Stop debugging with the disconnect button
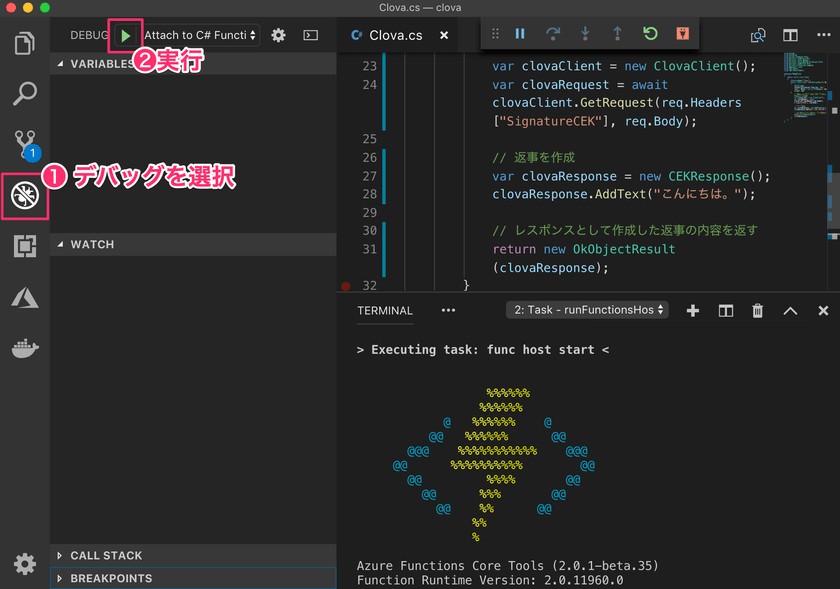 tap(682, 34)
